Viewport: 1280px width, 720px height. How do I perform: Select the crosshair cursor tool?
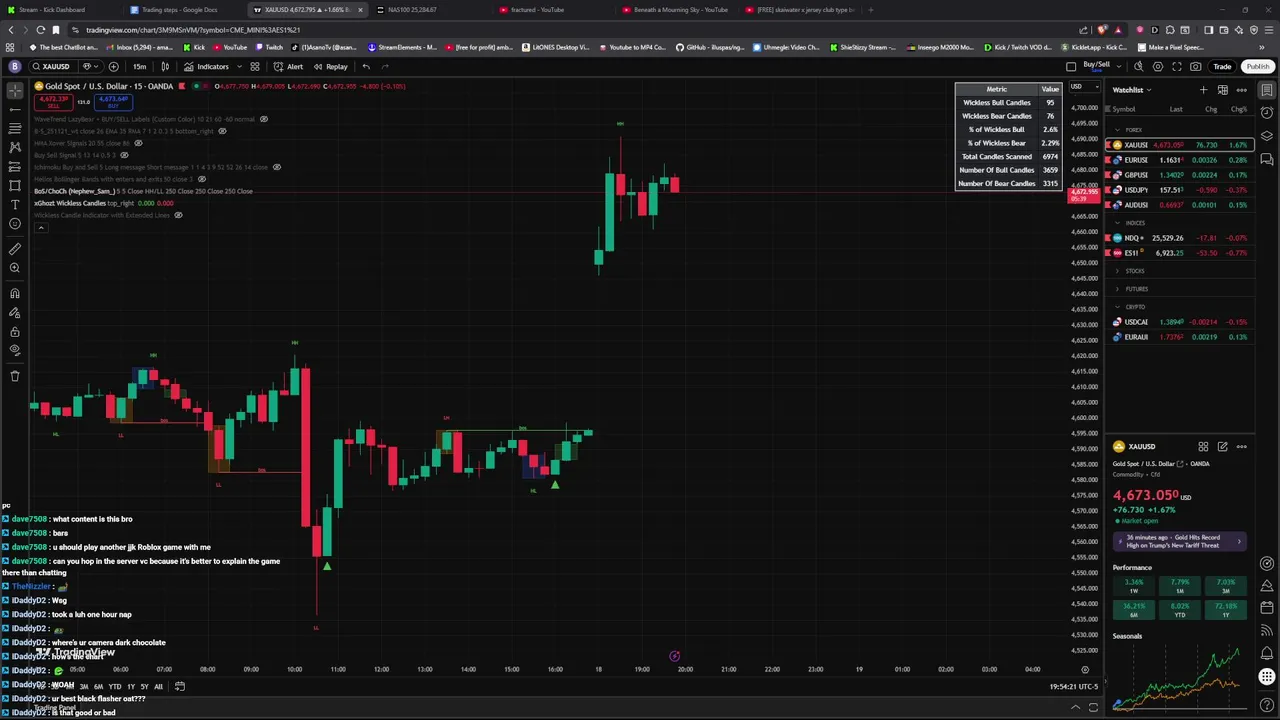tap(15, 91)
